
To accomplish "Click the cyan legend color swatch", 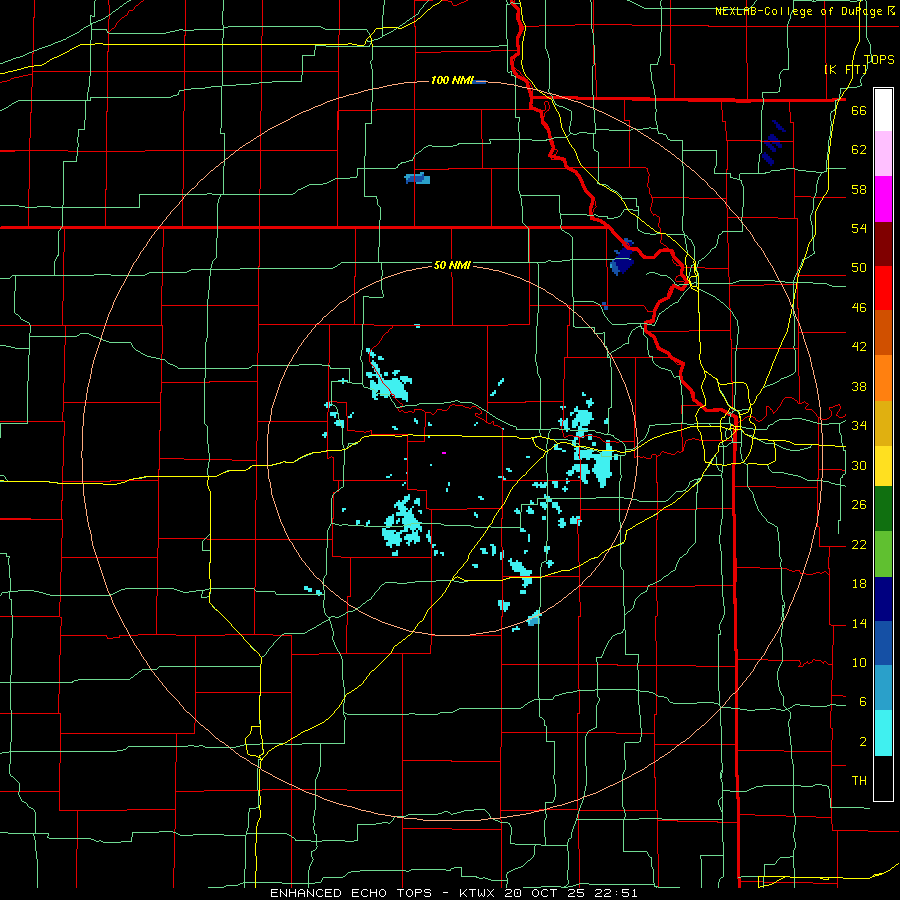I will click(883, 733).
